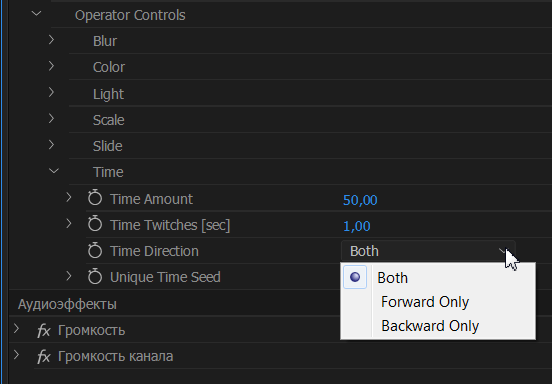Click the Time Amount value 50,00
552x384 pixels.
point(360,200)
